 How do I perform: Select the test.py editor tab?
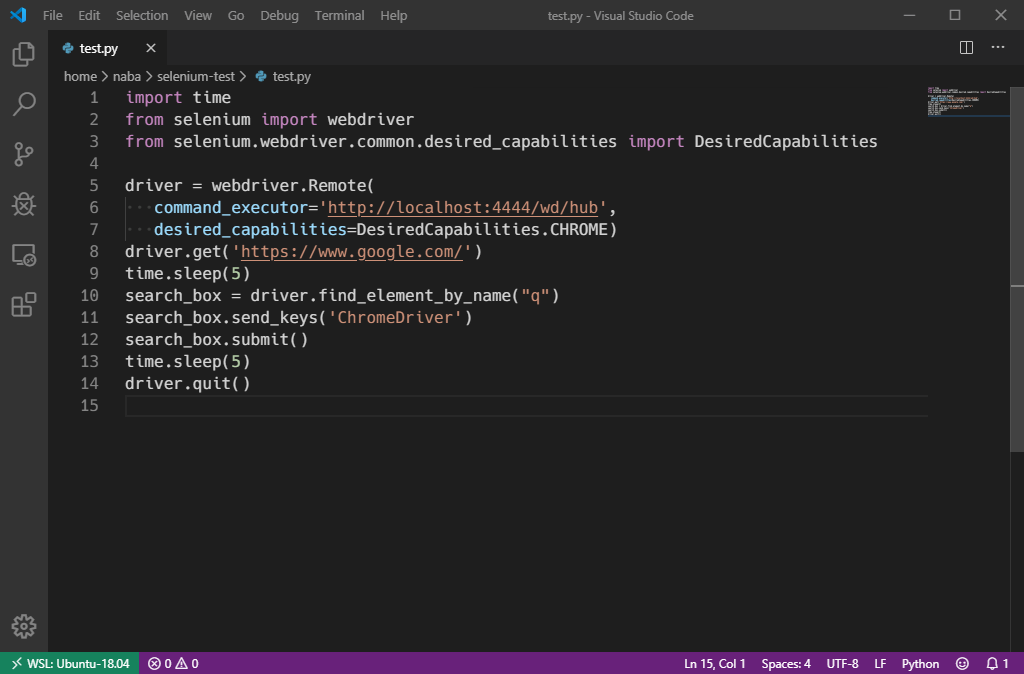point(98,47)
